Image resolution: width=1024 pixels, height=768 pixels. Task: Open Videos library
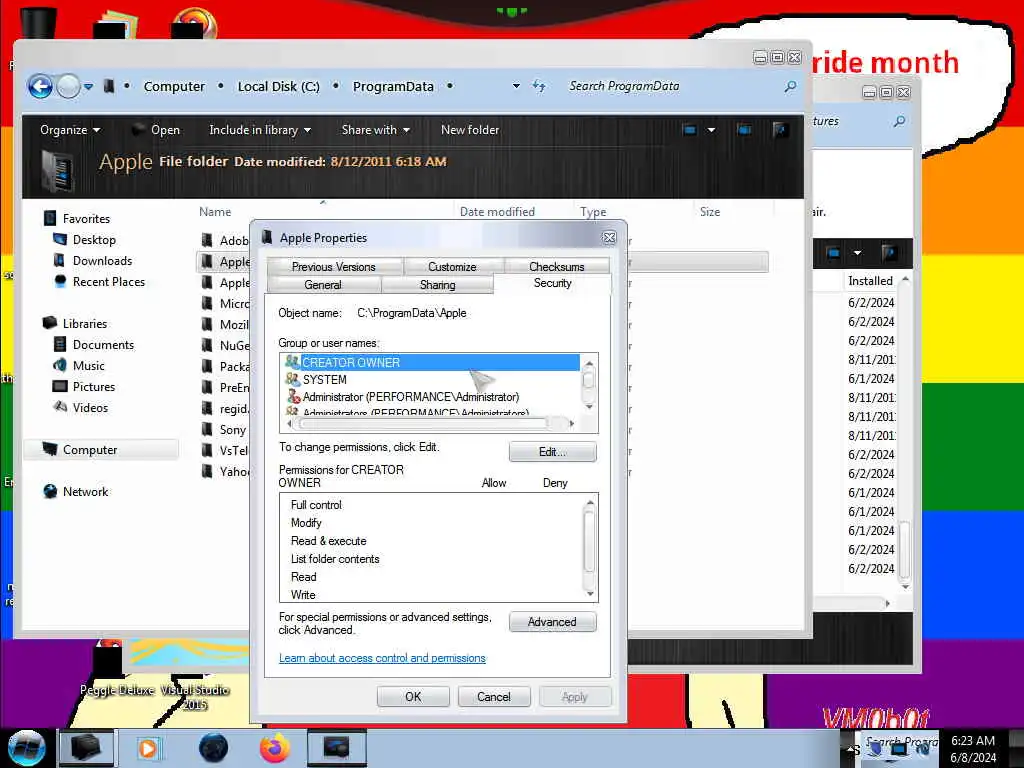[x=90, y=408]
